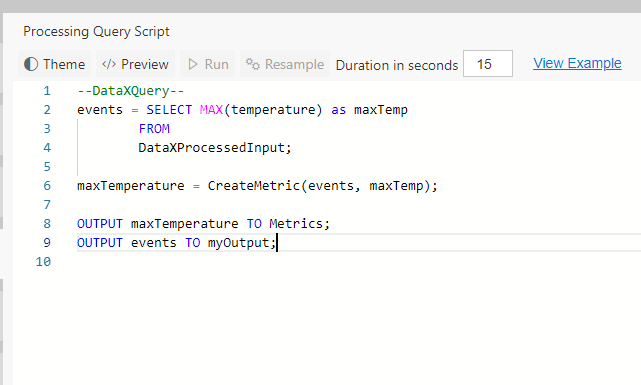This screenshot has width=641, height=385.
Task: Click the Preview code brackets icon
Action: pyautogui.click(x=109, y=64)
